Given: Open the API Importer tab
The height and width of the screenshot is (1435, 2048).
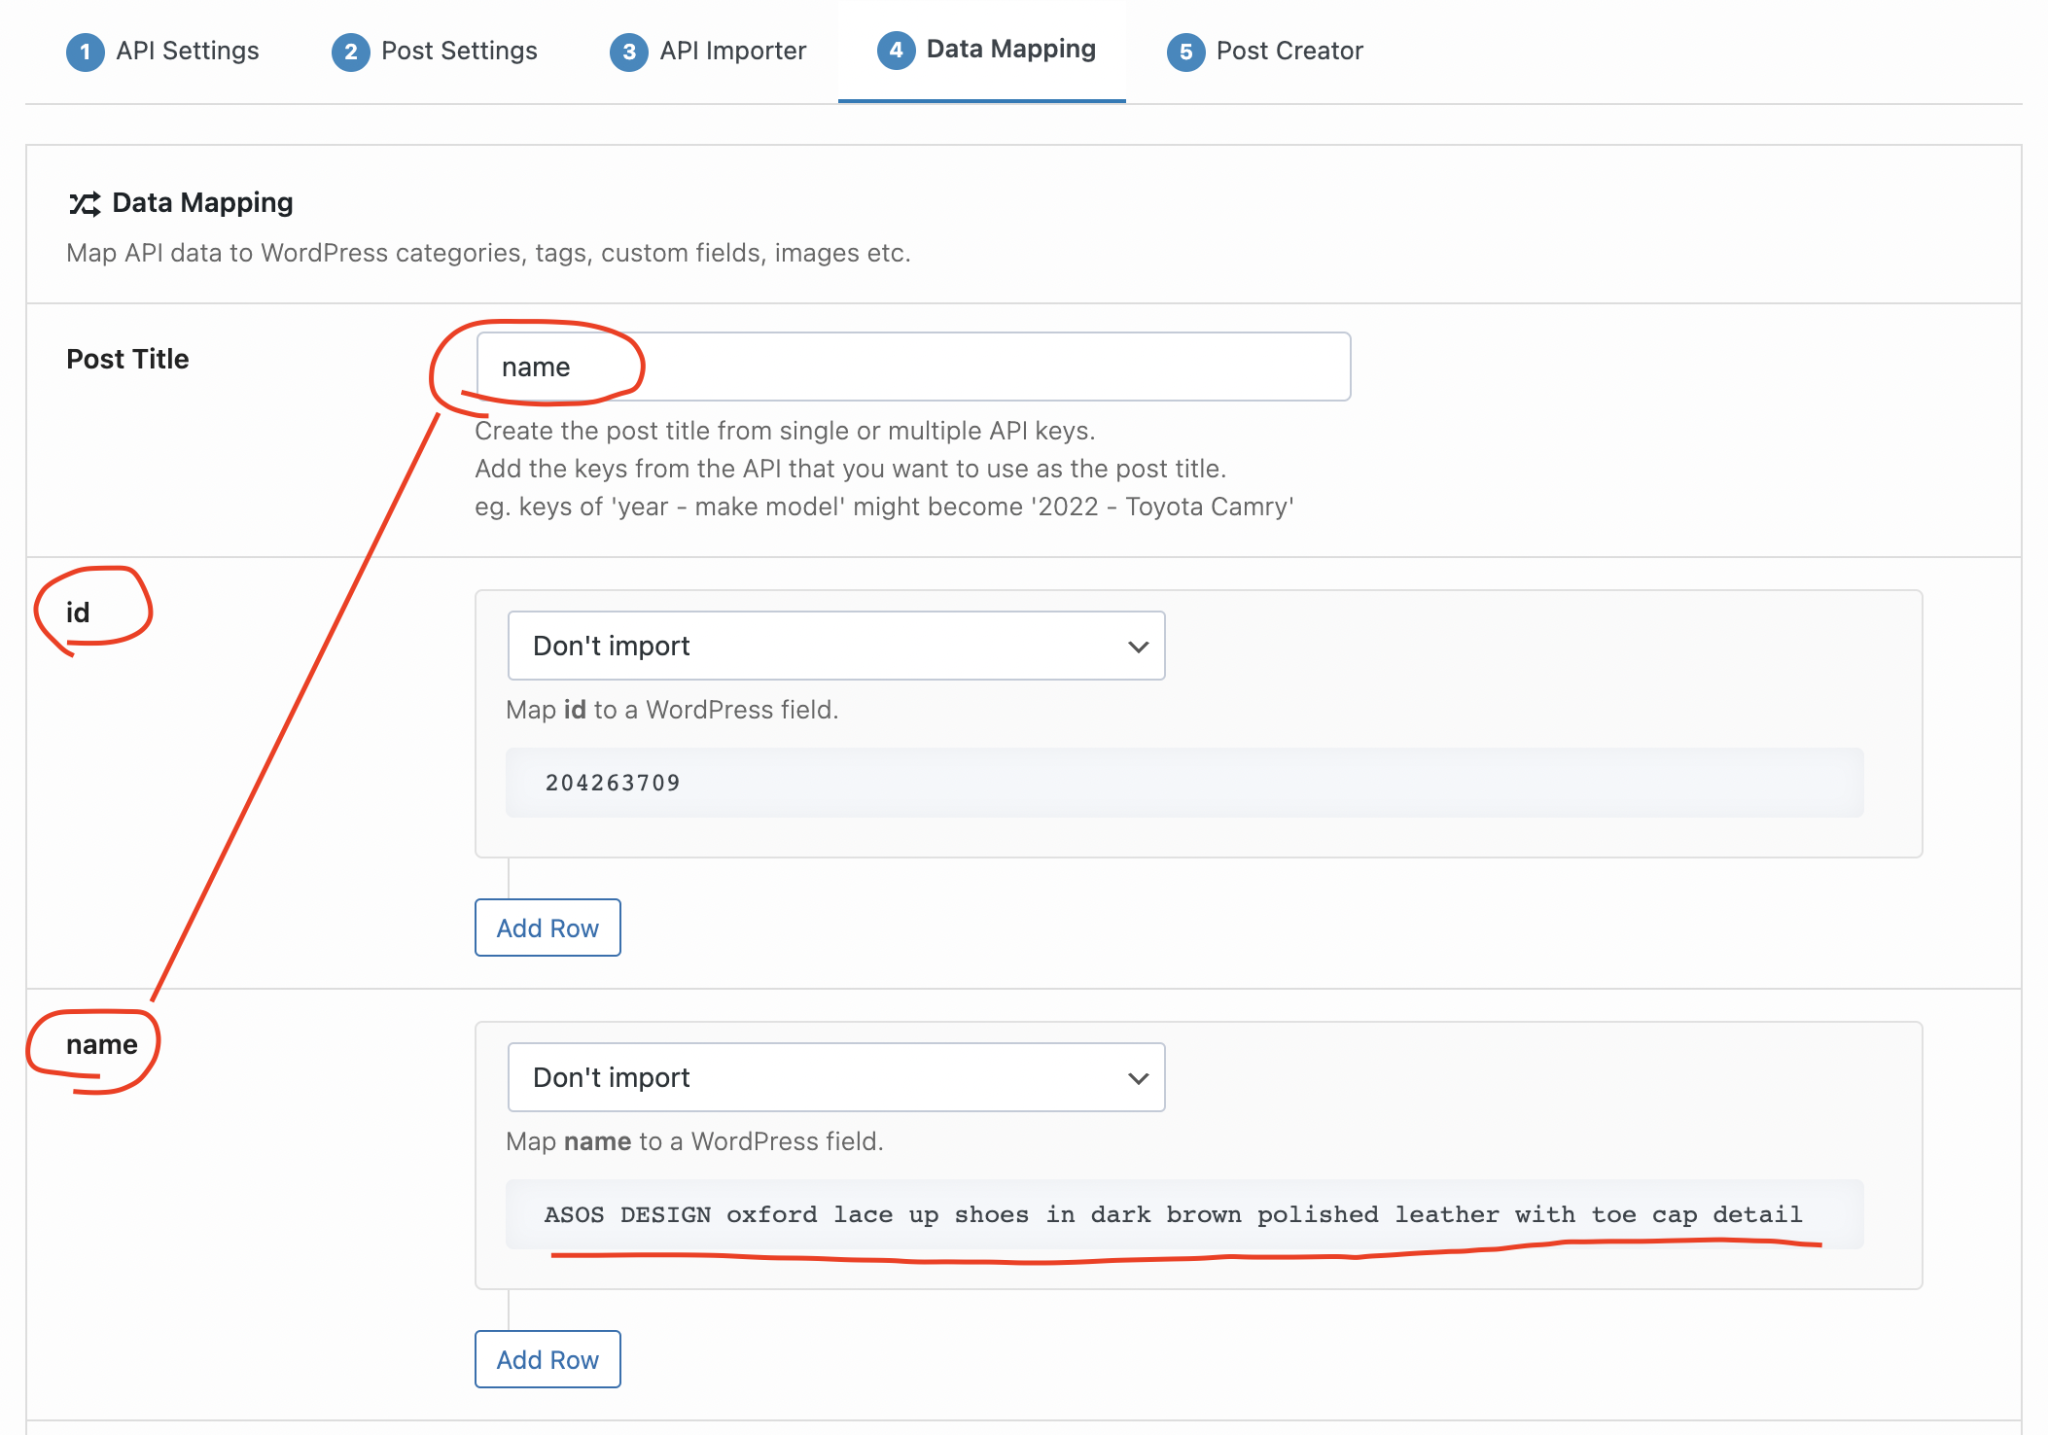Looking at the screenshot, I should 732,51.
